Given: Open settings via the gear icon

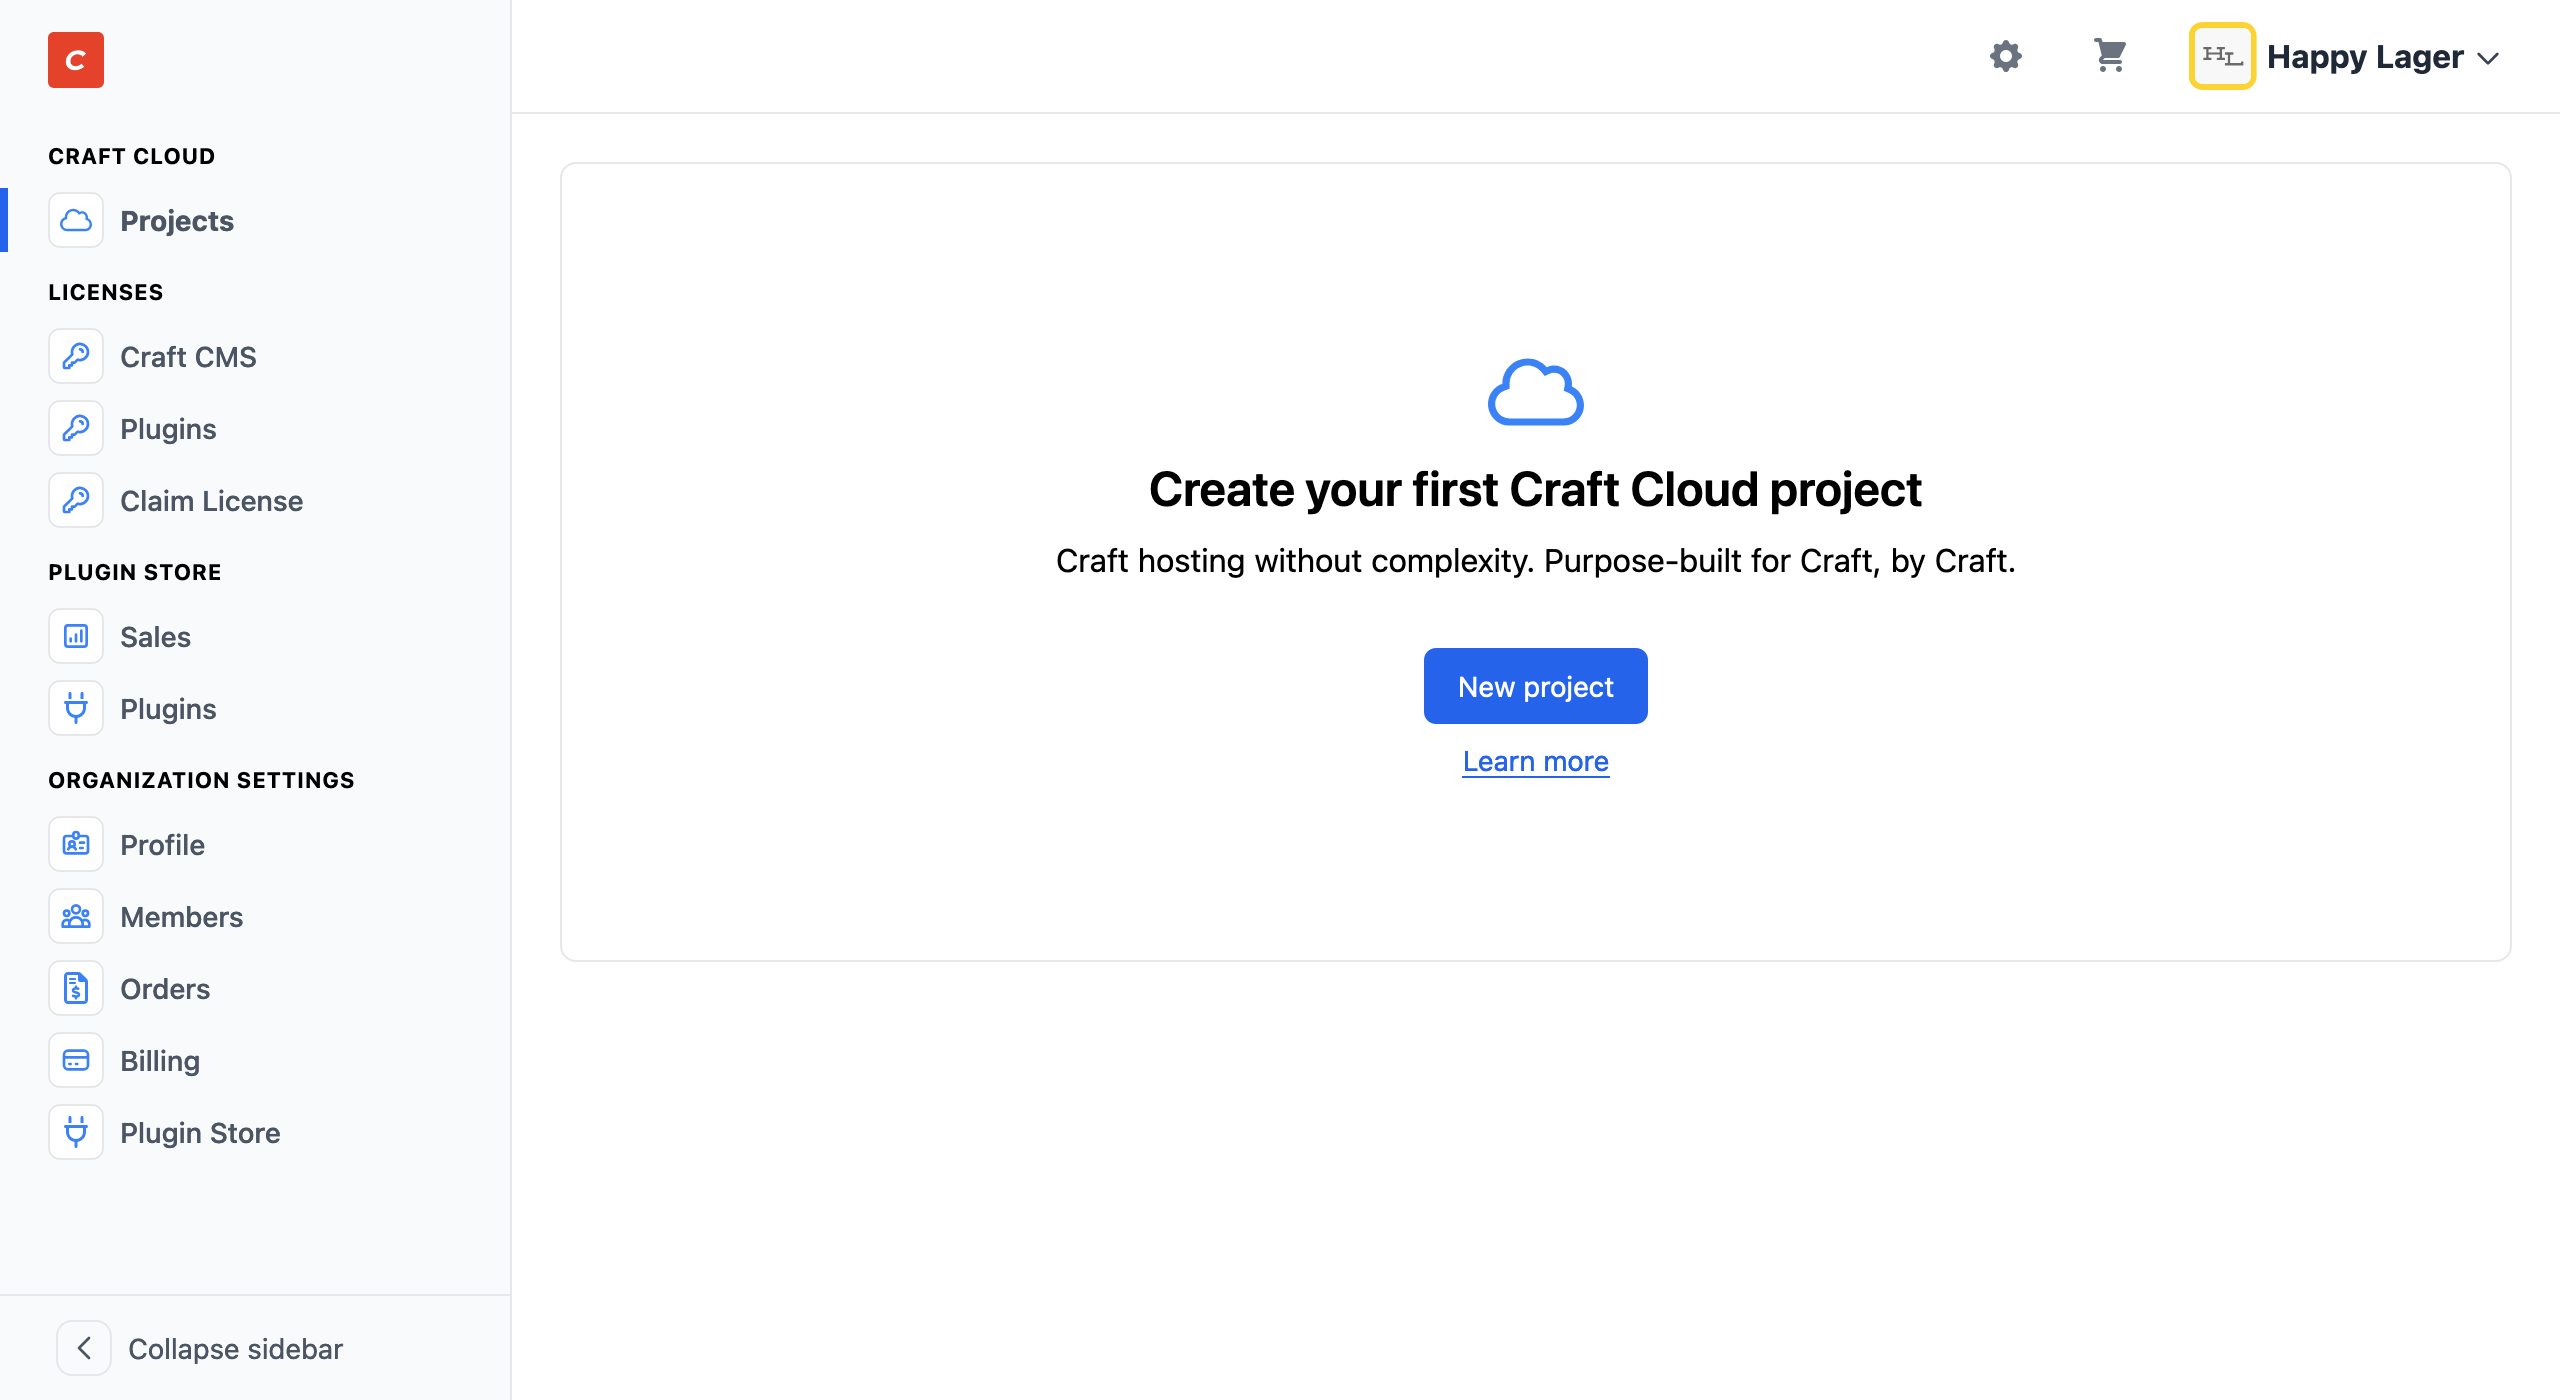Looking at the screenshot, I should tap(2006, 56).
